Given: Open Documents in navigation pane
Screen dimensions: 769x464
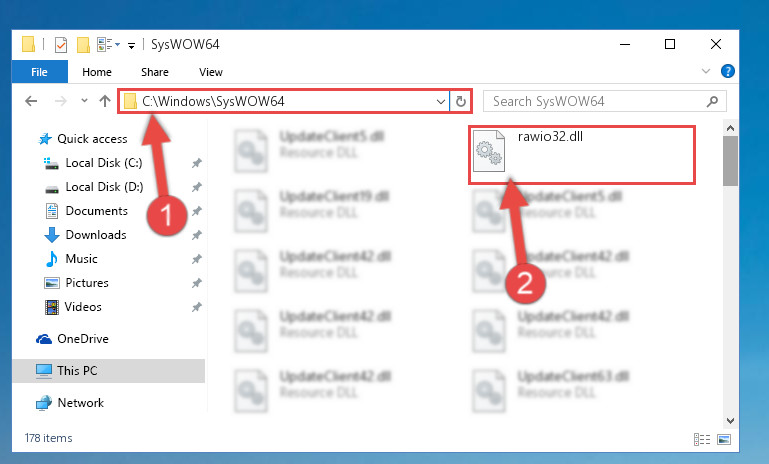Looking at the screenshot, I should 86,211.
